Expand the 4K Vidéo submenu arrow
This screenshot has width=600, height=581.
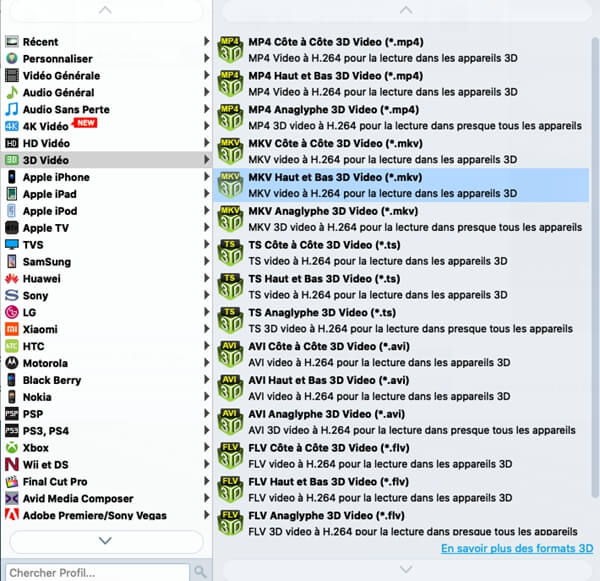[x=206, y=126]
